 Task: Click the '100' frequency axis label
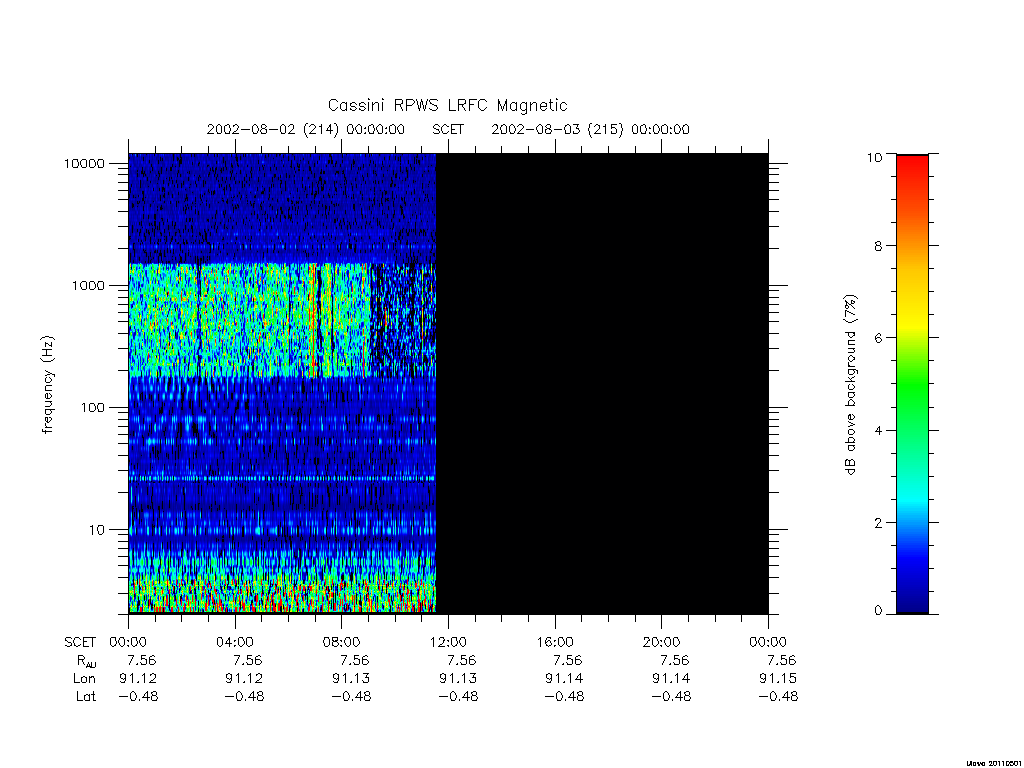coord(93,408)
